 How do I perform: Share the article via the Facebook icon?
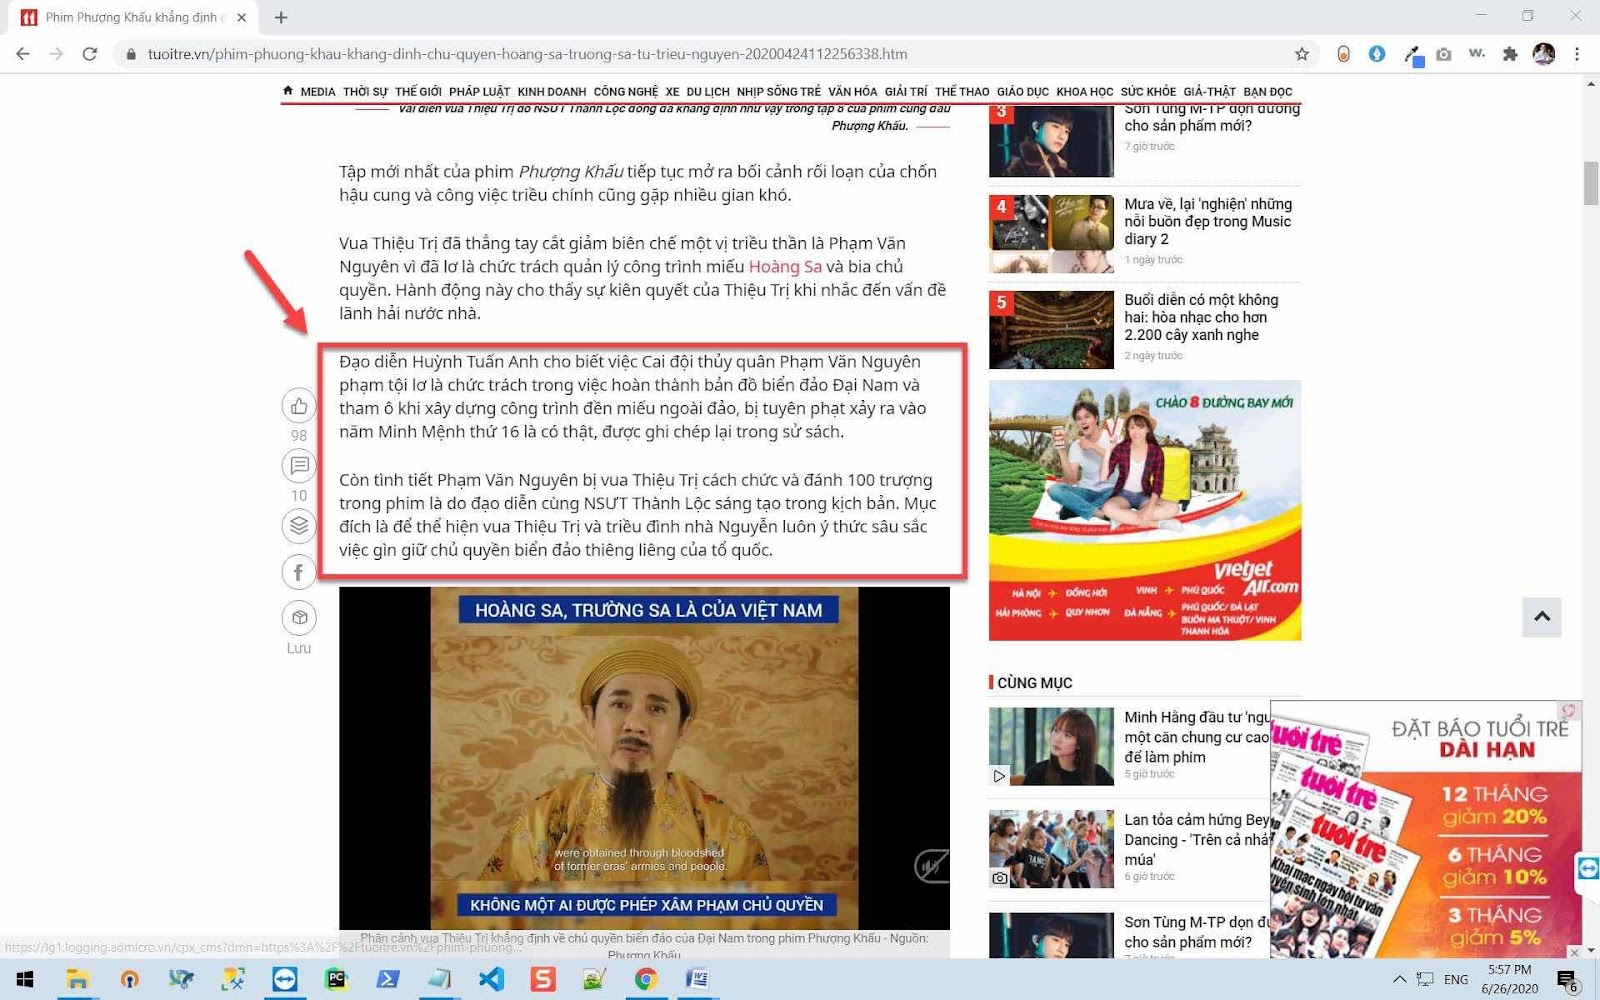coord(299,572)
